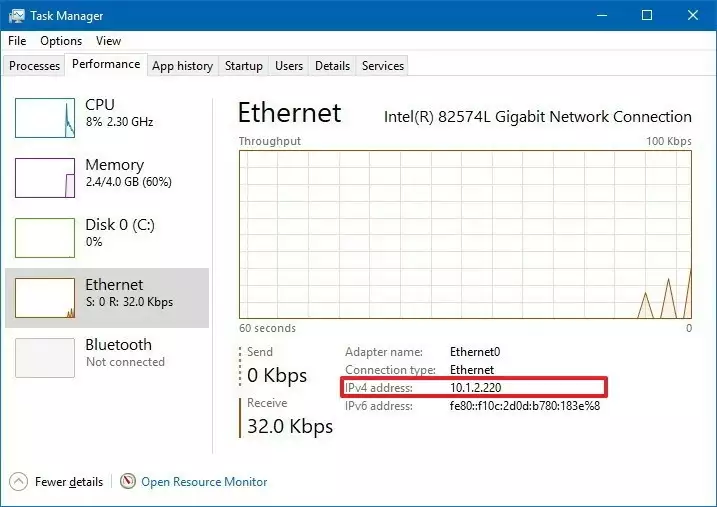Select the Memory usage graph thumbnail

45,178
